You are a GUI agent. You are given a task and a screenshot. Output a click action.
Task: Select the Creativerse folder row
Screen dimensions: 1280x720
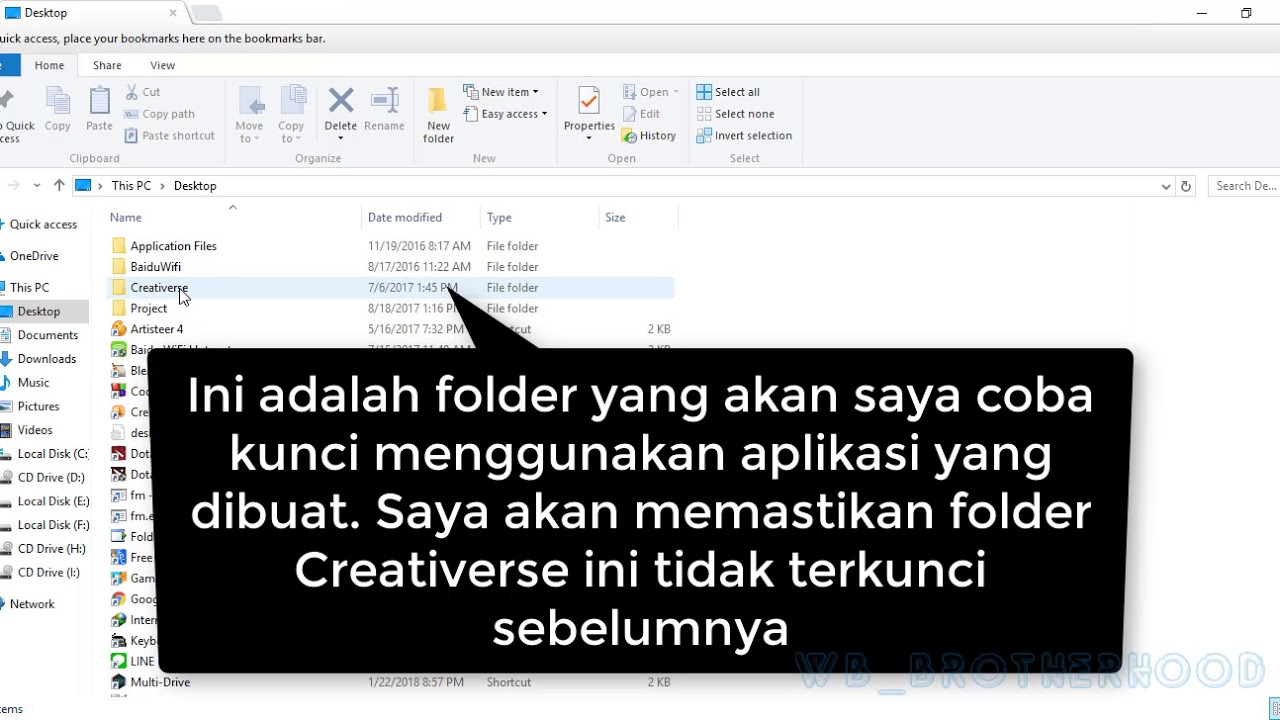(x=391, y=288)
